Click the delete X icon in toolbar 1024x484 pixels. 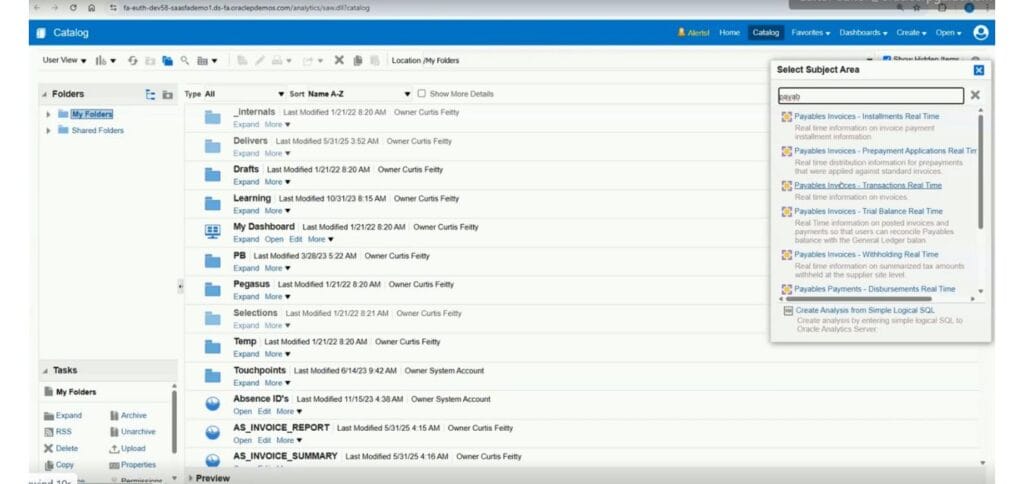339,60
